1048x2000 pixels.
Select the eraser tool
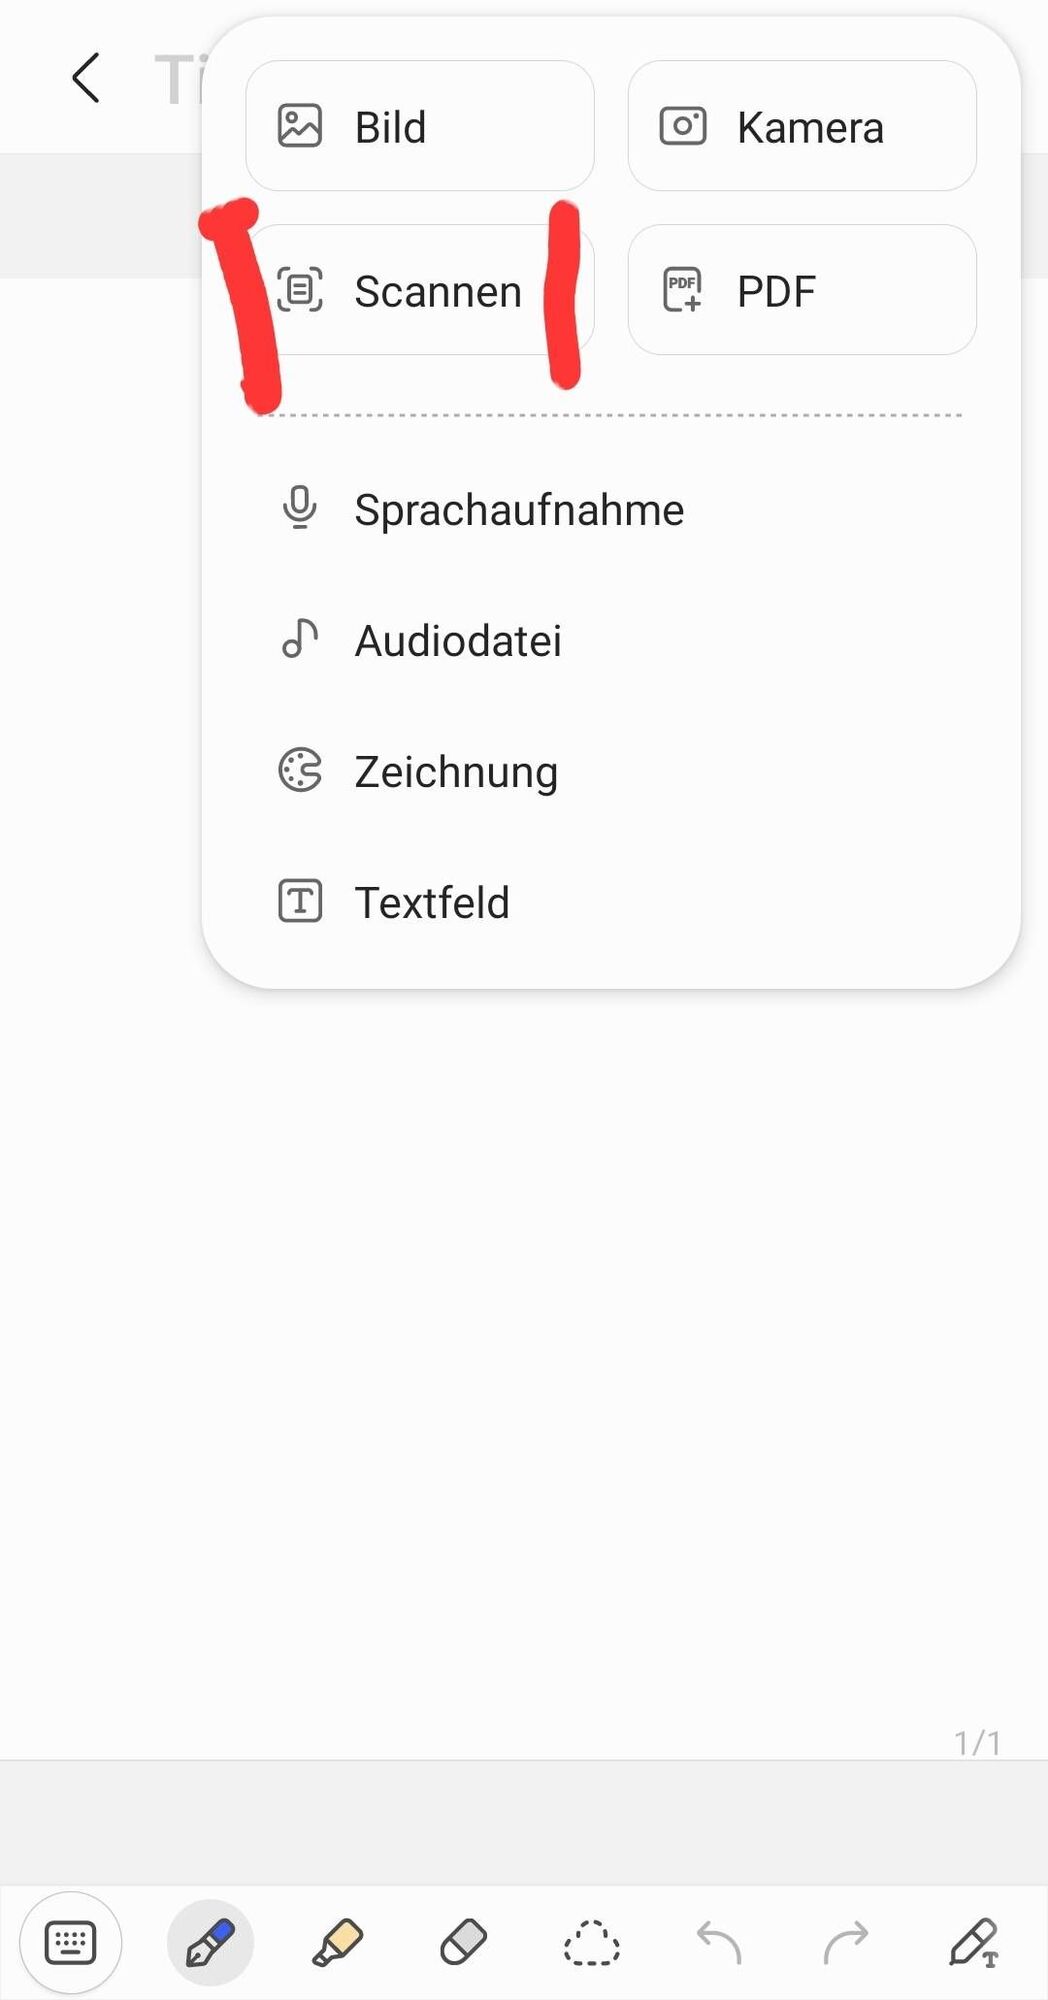pos(463,1943)
